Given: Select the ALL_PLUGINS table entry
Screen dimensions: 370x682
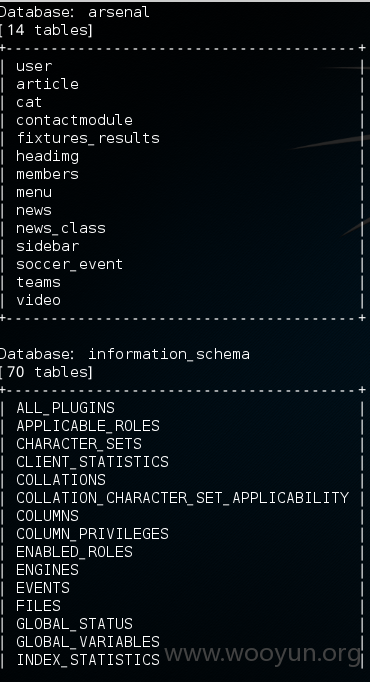Looking at the screenshot, I should point(65,408).
